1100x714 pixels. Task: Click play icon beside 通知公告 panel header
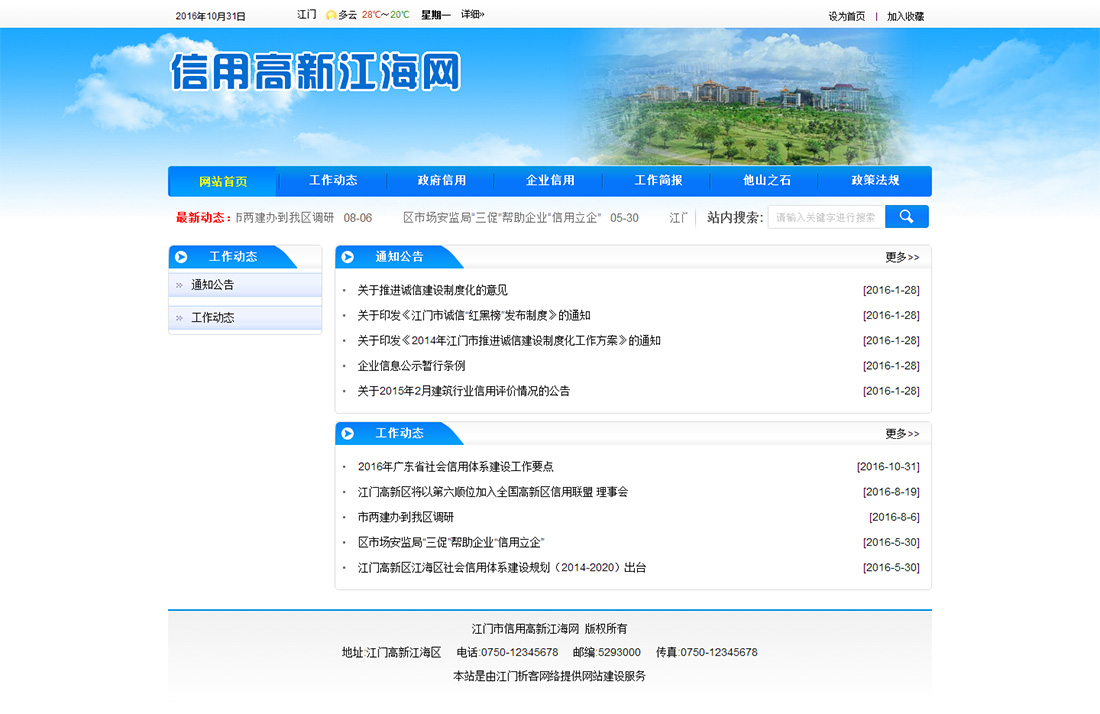pos(348,257)
